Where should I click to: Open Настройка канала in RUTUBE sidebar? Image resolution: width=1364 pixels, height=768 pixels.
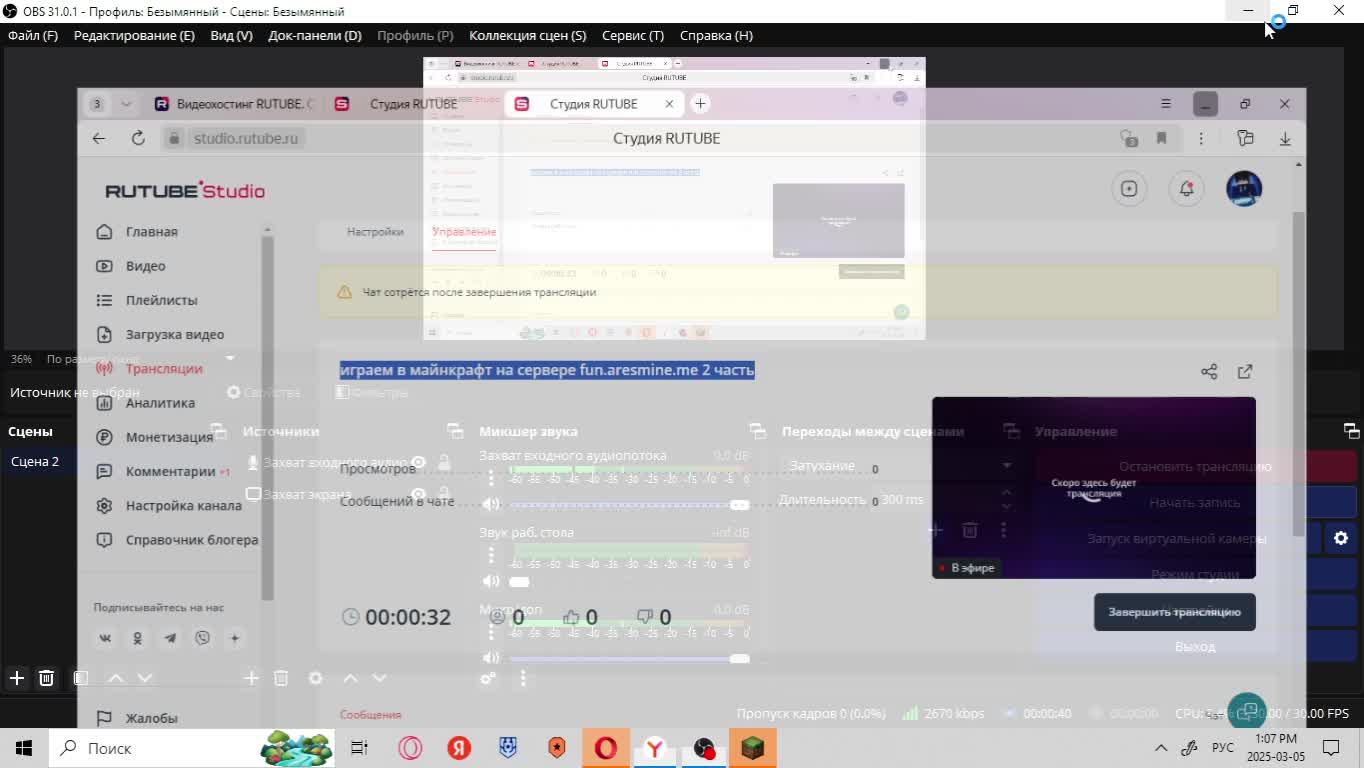(184, 505)
